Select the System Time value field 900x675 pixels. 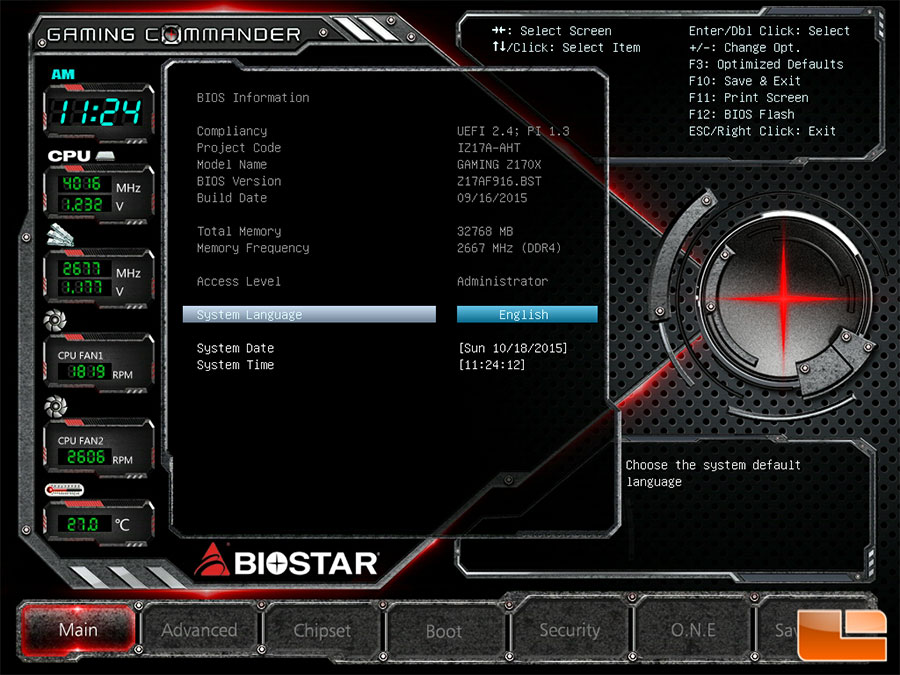[491, 364]
